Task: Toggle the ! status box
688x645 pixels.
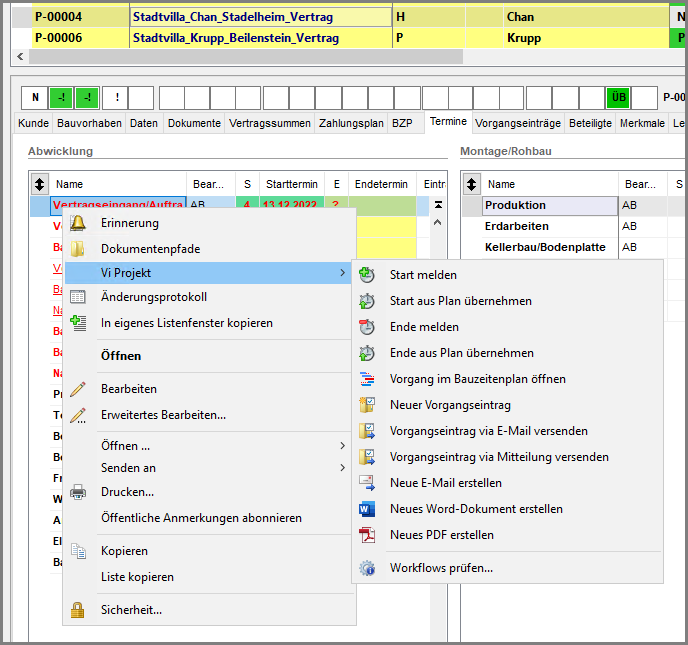Action: (x=116, y=97)
